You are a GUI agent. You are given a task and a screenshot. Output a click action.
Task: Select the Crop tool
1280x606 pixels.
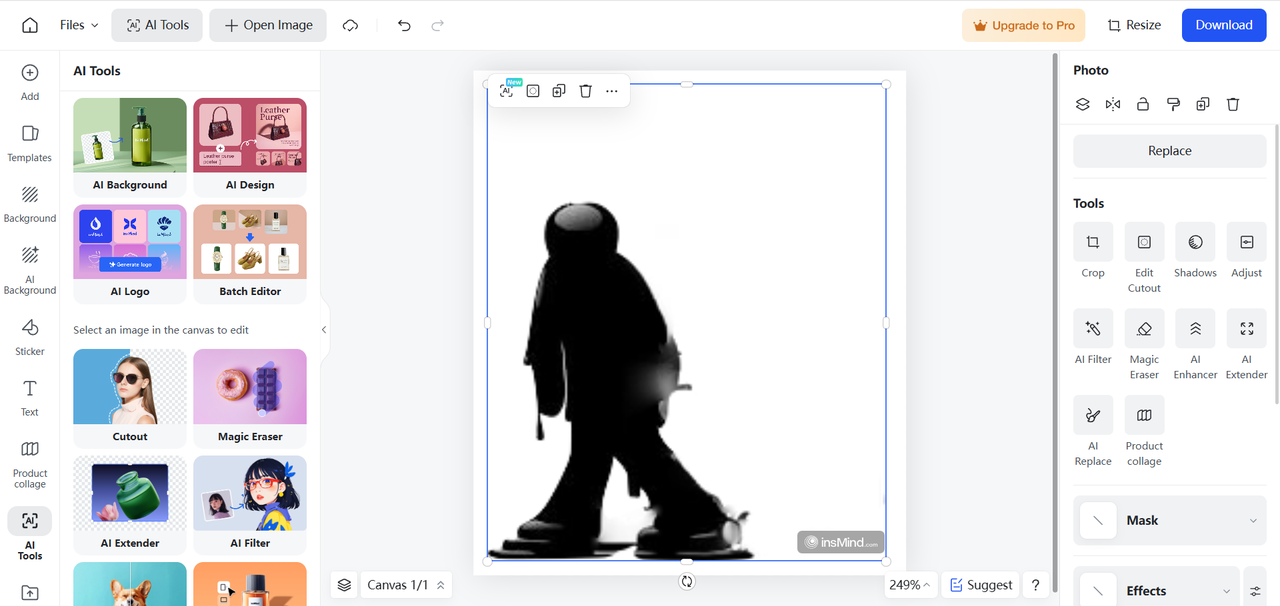[1093, 251]
